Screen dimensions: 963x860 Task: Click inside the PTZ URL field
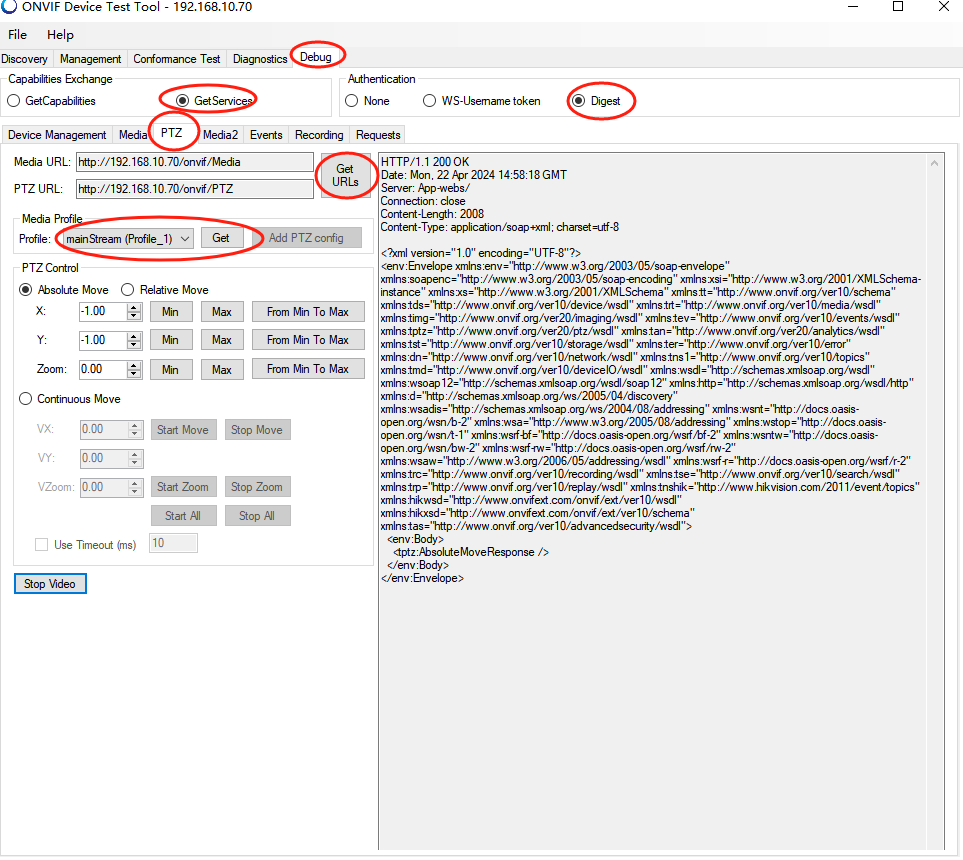[x=194, y=188]
